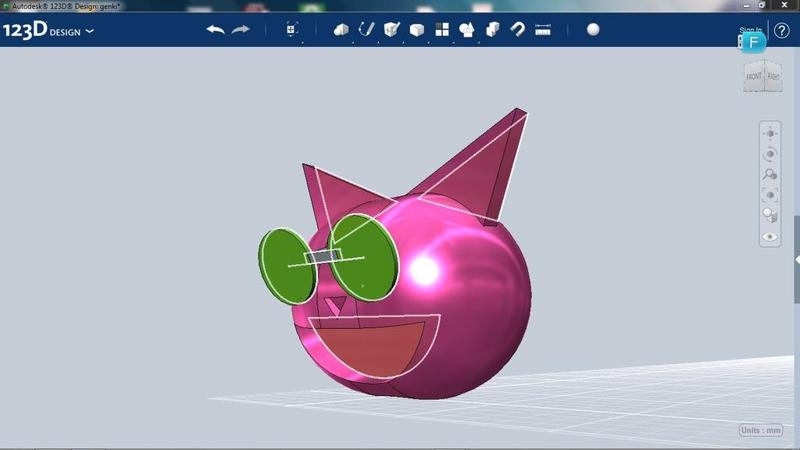Viewport: 800px width, 450px height.
Task: Click the FRONT face of view cube
Action: point(754,77)
